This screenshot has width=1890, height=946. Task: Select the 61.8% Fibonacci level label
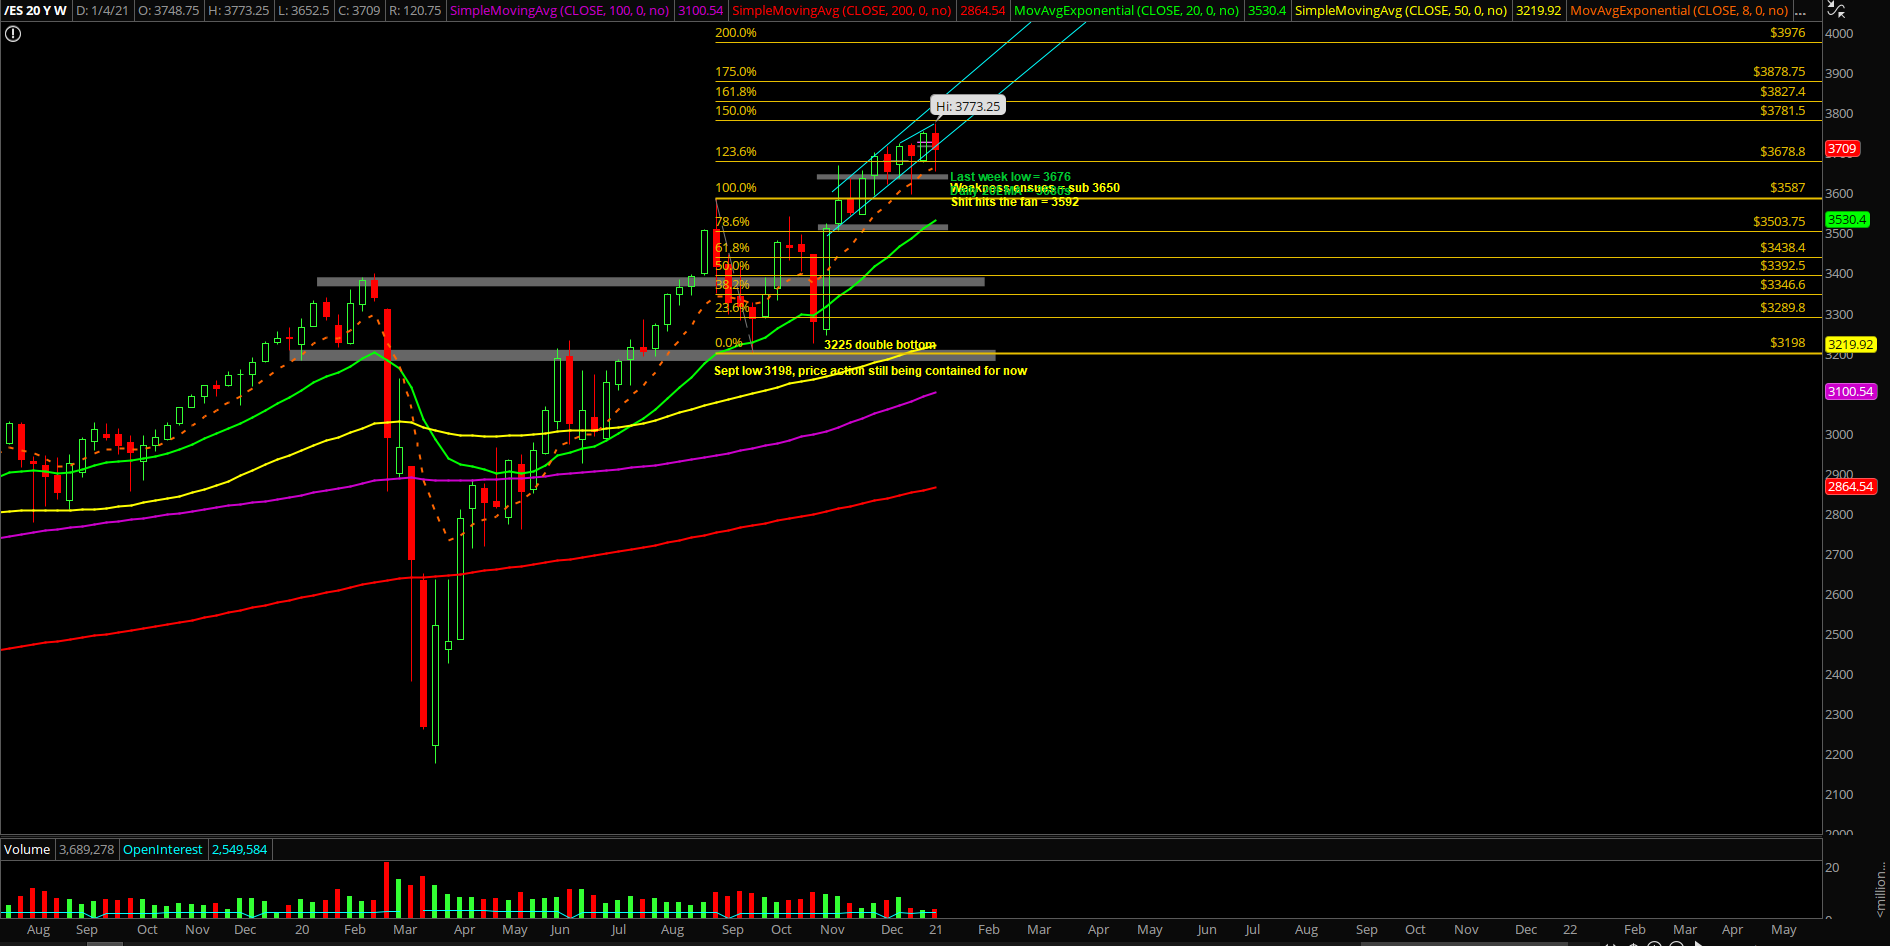[732, 248]
